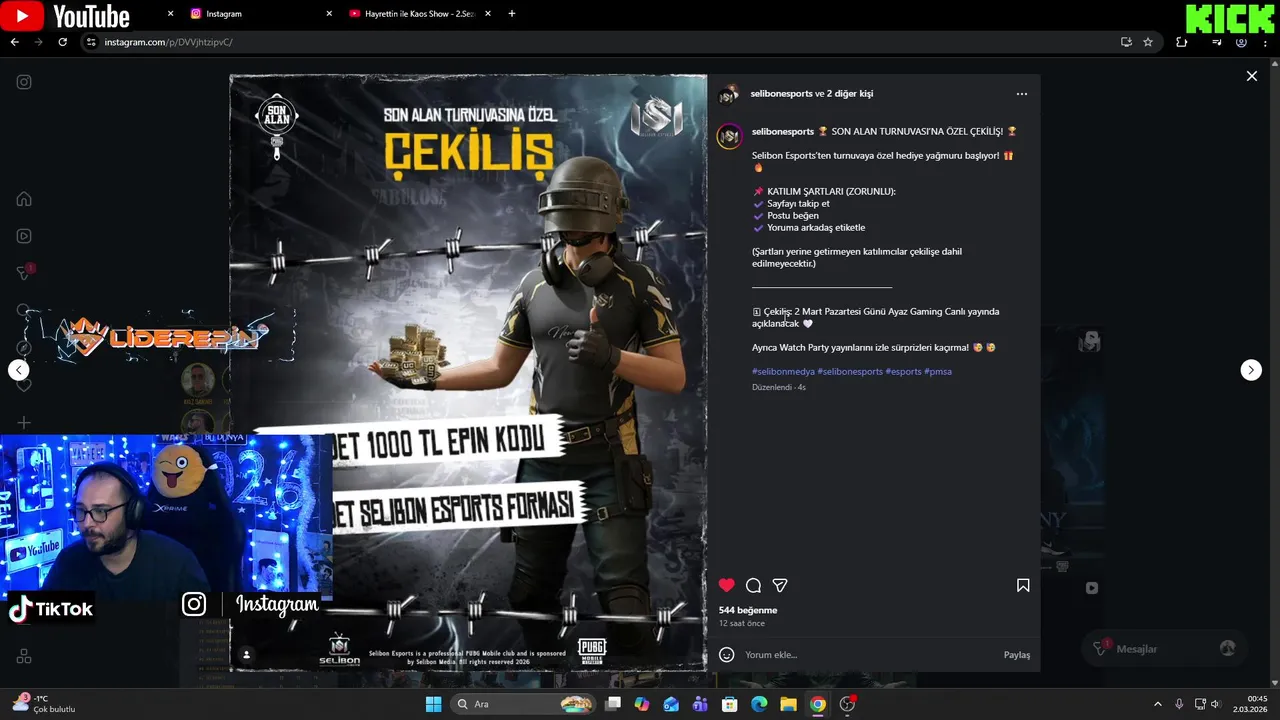Screen dimensions: 1280x720
Task: Click Chrome icon on the taskbar
Action: coord(818,704)
